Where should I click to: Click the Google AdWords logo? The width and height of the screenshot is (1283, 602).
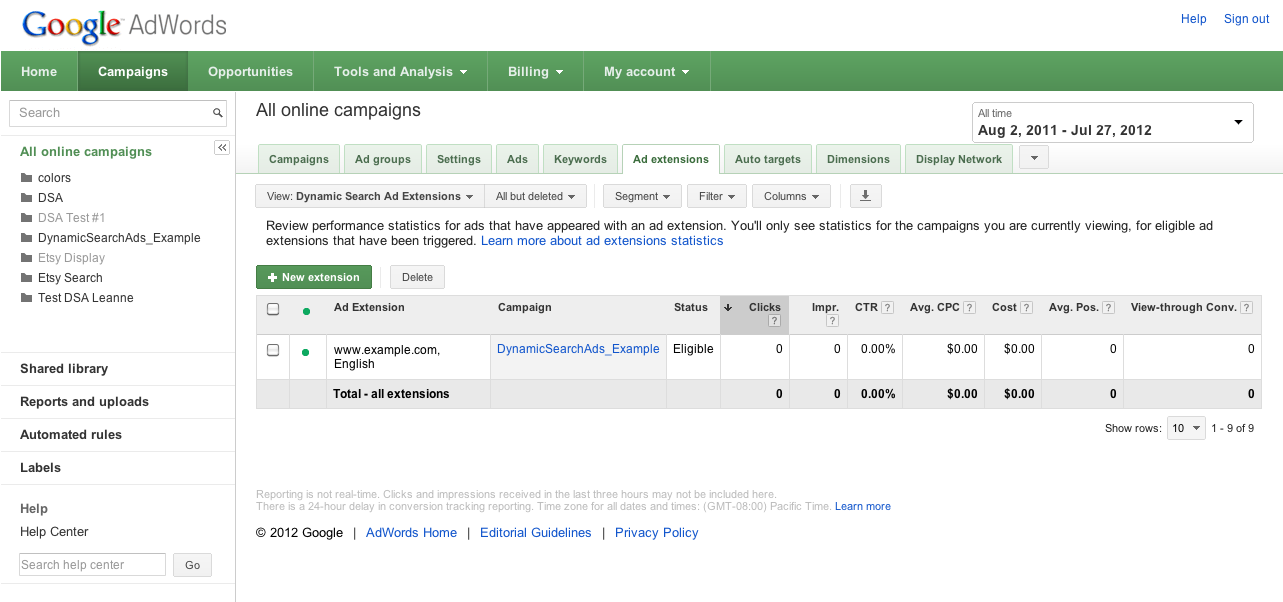[124, 25]
